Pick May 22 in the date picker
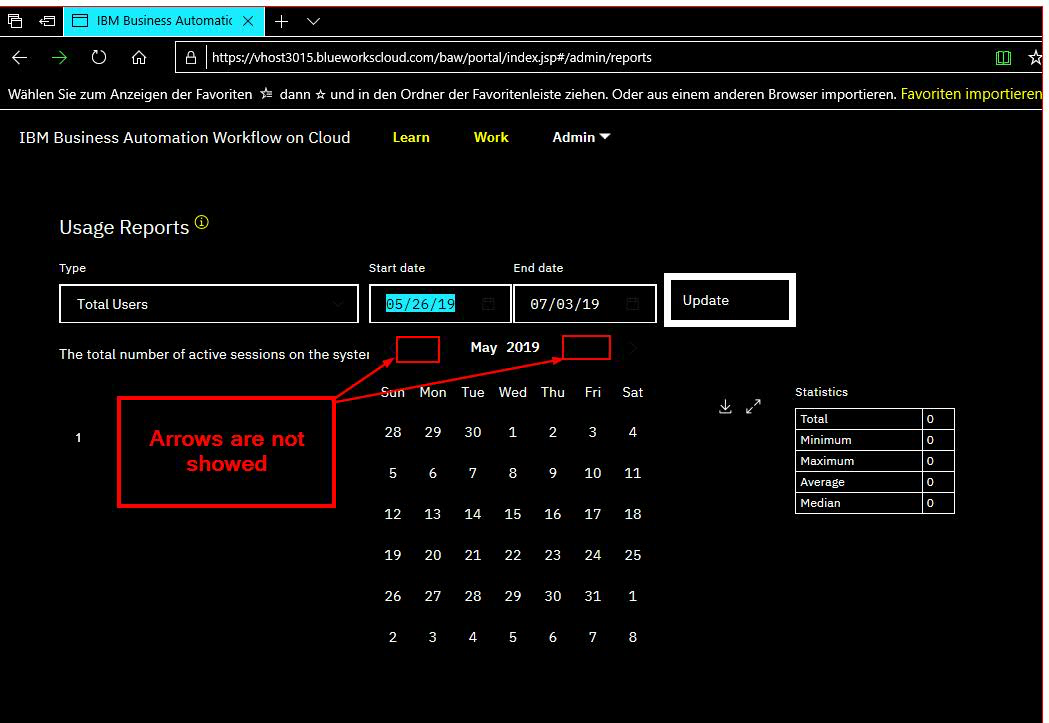1049x723 pixels. [512, 555]
